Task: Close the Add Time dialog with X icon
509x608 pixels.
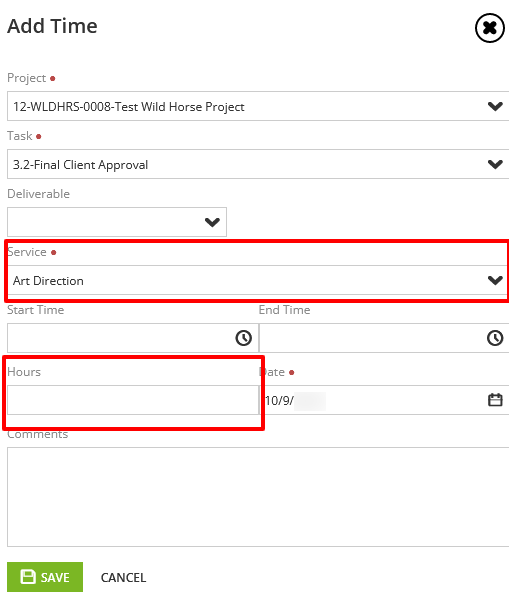Action: coord(490,28)
